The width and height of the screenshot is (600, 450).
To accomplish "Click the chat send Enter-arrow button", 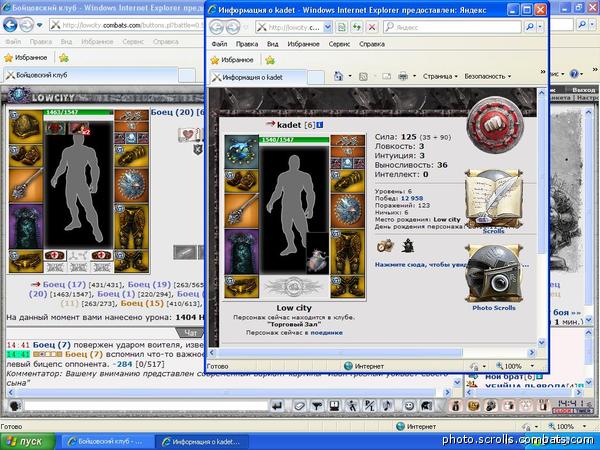I will pyautogui.click(x=277, y=406).
